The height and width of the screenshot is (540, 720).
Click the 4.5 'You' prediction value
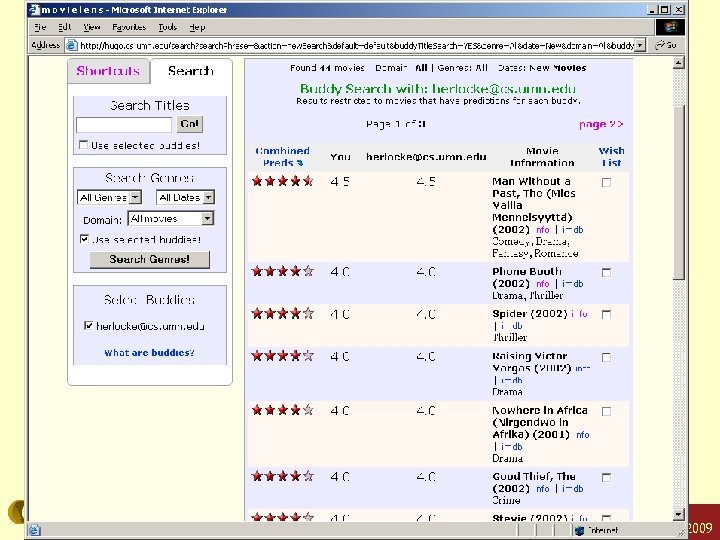coord(340,181)
